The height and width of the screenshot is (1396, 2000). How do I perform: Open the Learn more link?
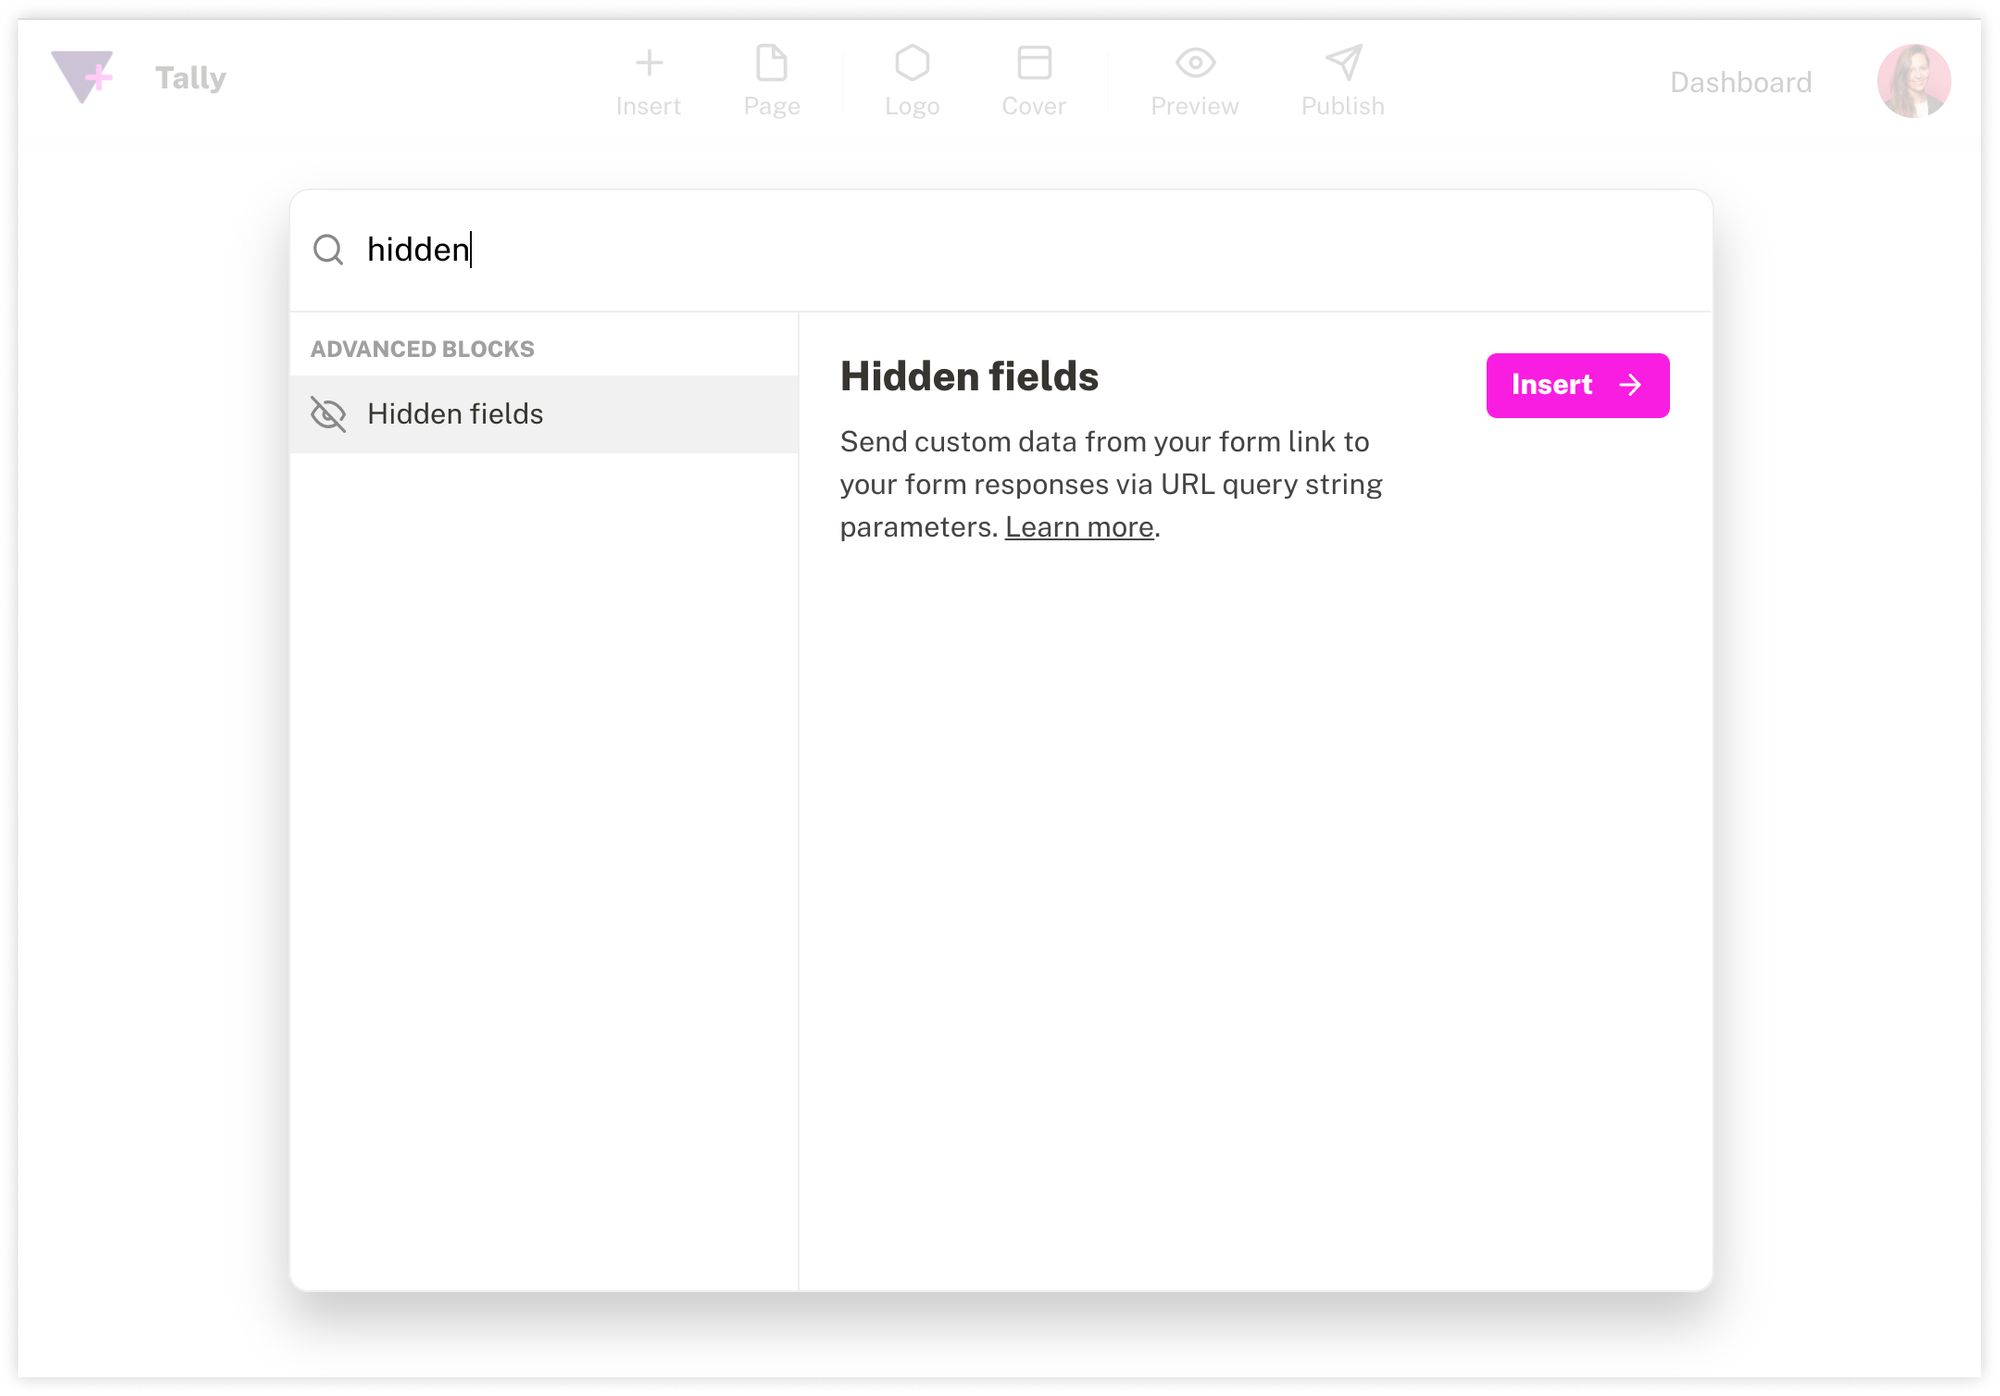[x=1079, y=527]
